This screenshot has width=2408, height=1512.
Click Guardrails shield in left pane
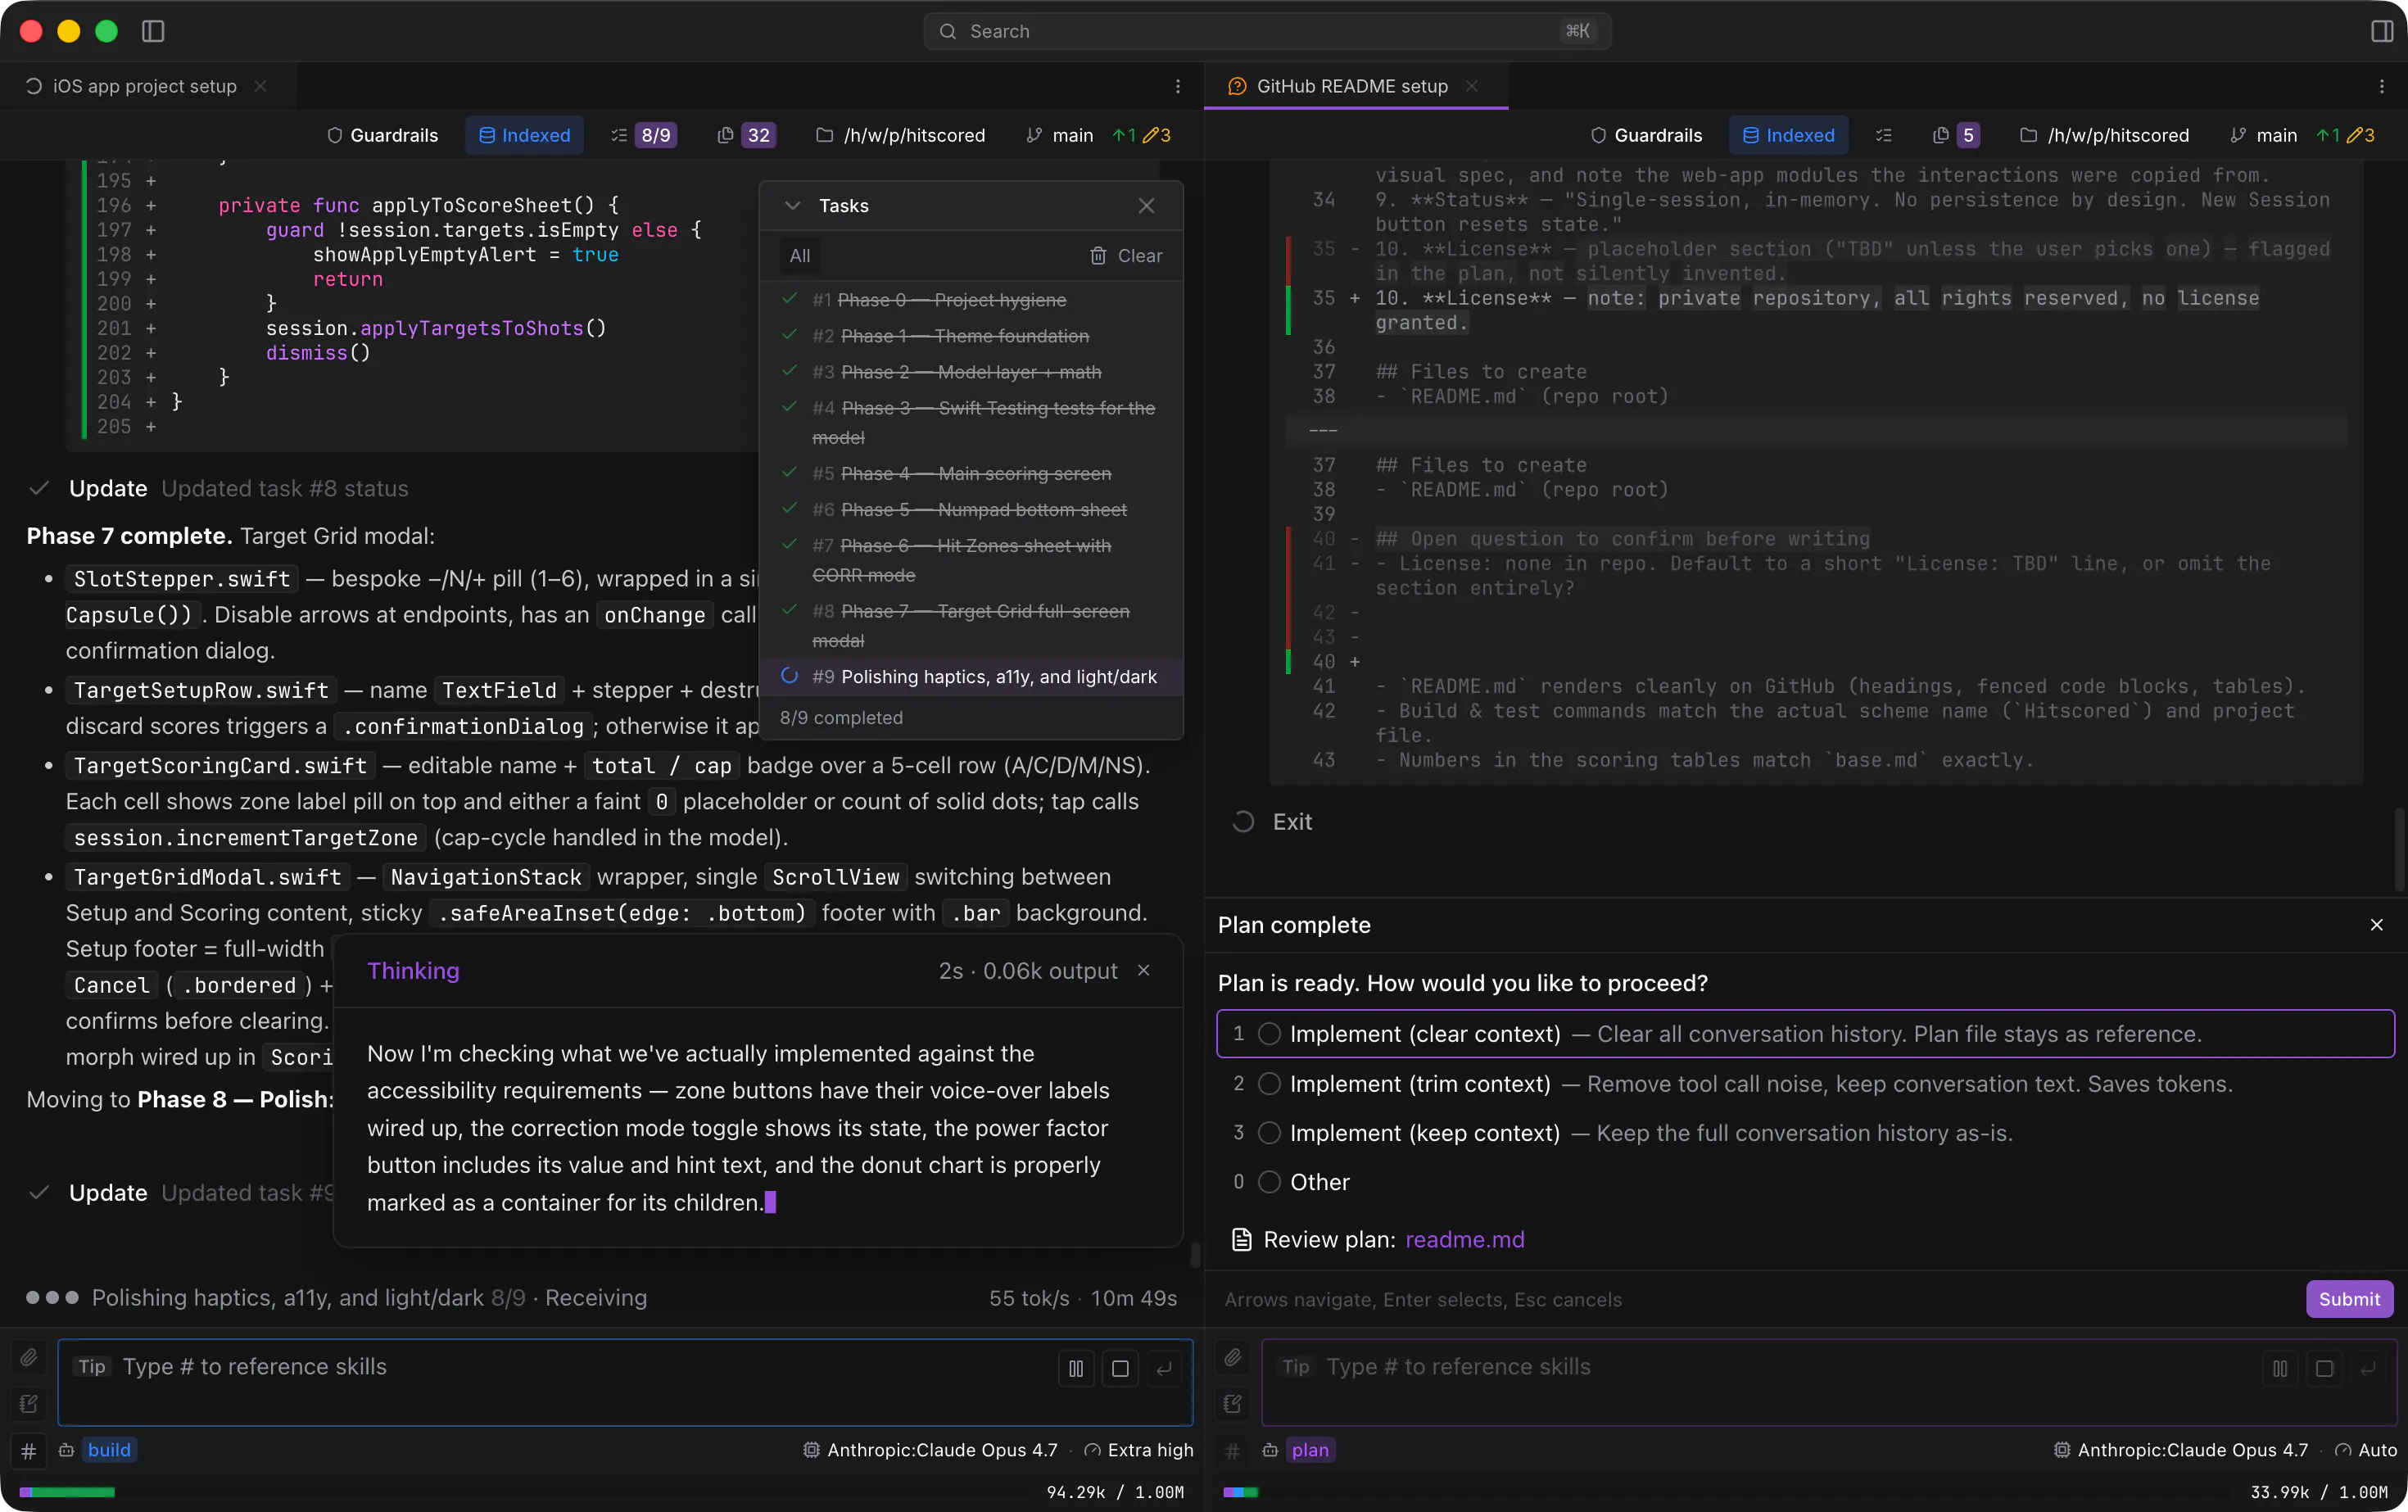pyautogui.click(x=383, y=135)
